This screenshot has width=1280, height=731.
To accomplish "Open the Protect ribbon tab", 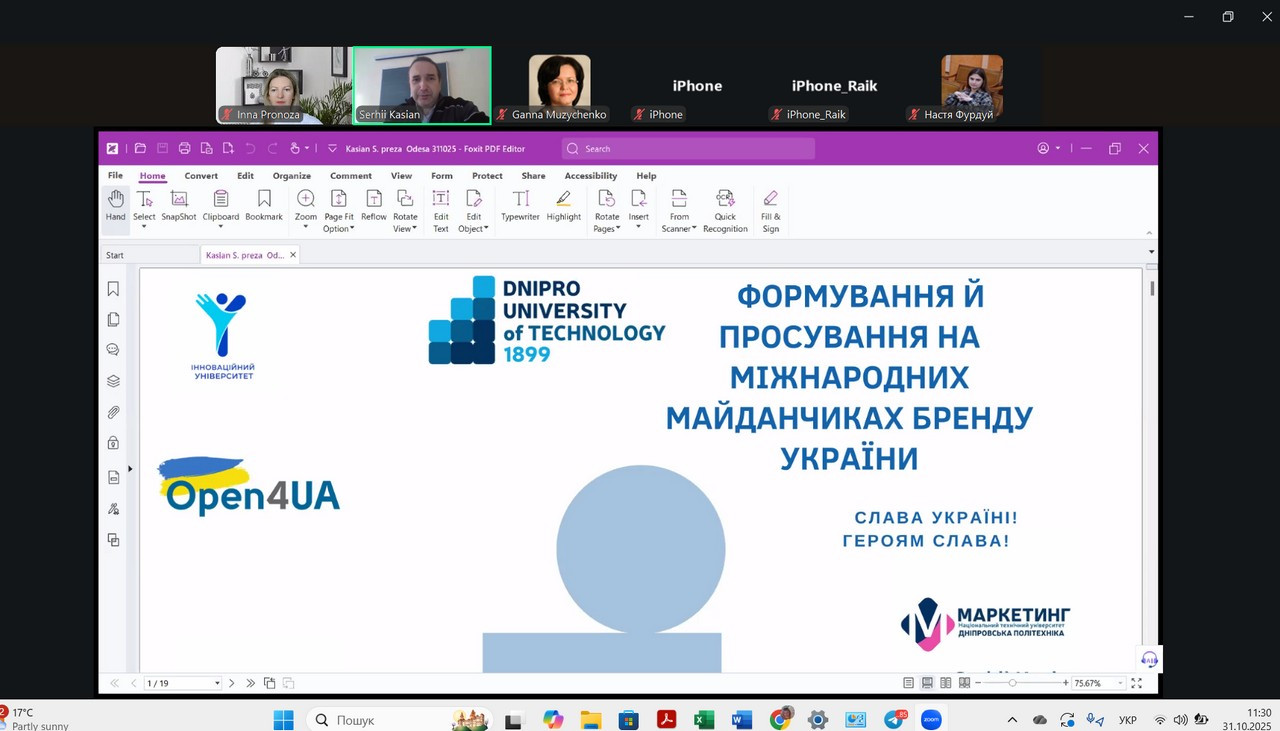I will (487, 176).
